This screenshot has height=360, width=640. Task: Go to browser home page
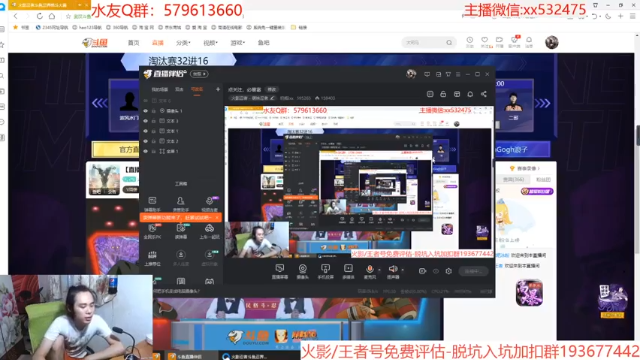click(52, 16)
